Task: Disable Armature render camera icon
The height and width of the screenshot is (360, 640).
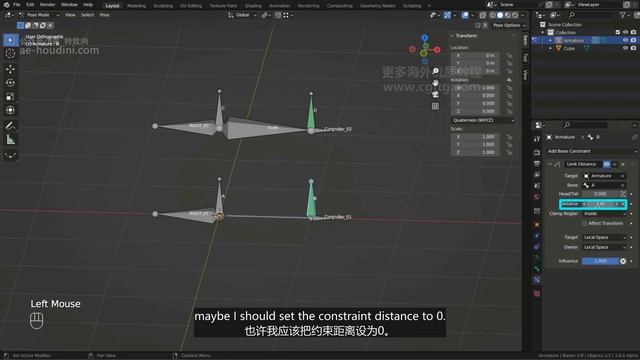Action: click(x=633, y=40)
